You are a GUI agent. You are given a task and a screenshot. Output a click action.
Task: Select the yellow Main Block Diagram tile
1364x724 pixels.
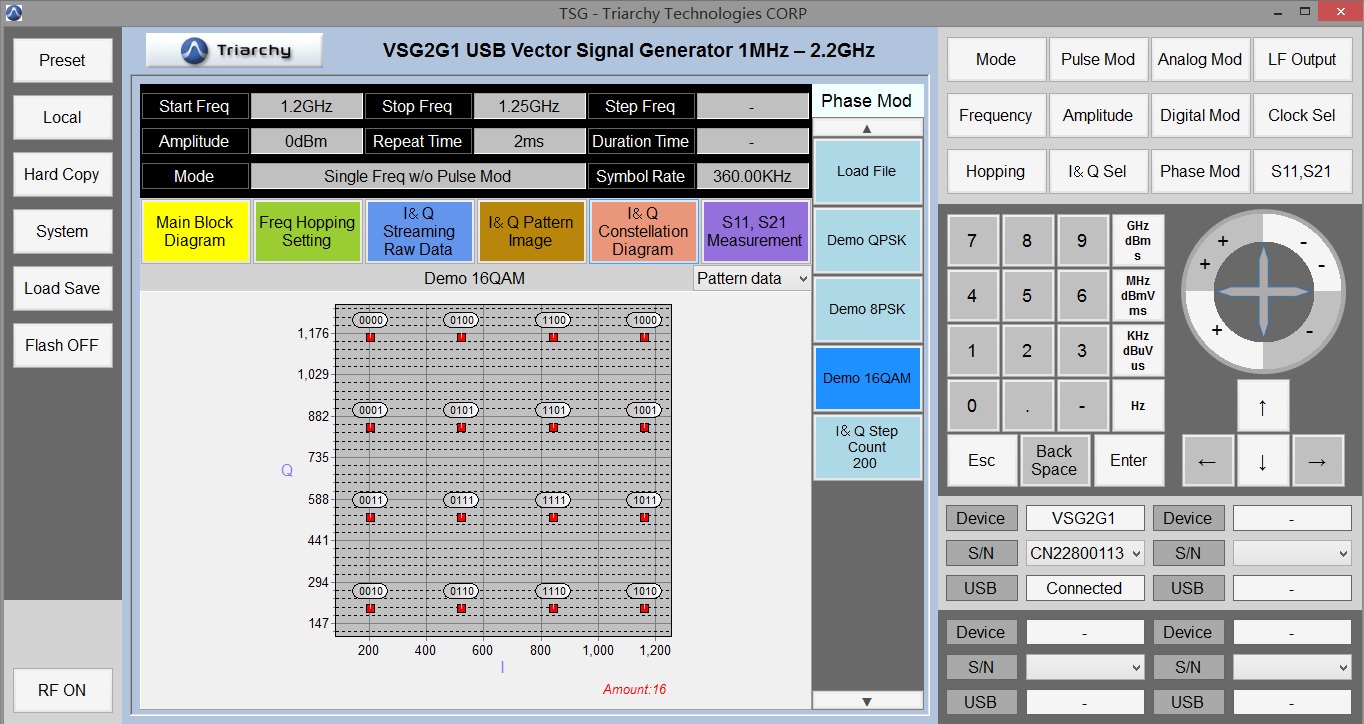tap(195, 231)
